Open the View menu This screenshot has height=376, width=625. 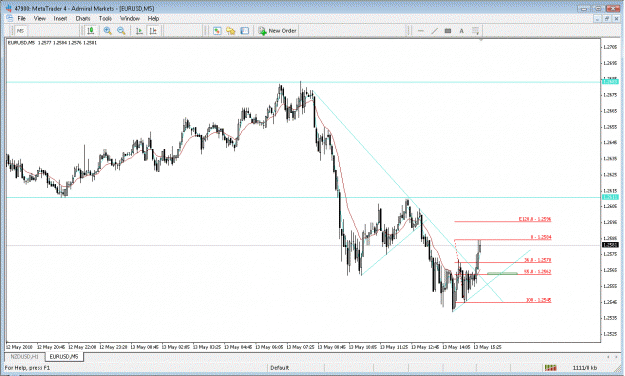pyautogui.click(x=39, y=18)
